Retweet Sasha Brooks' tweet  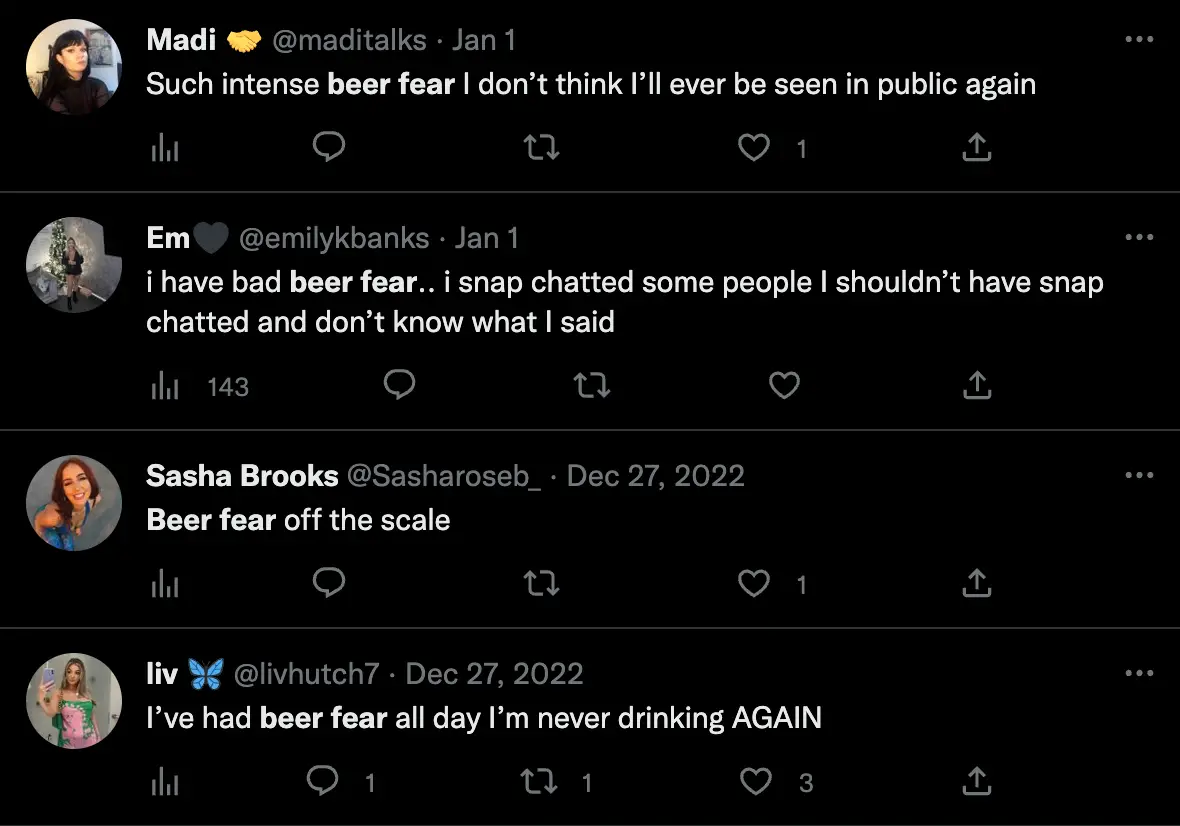(541, 583)
